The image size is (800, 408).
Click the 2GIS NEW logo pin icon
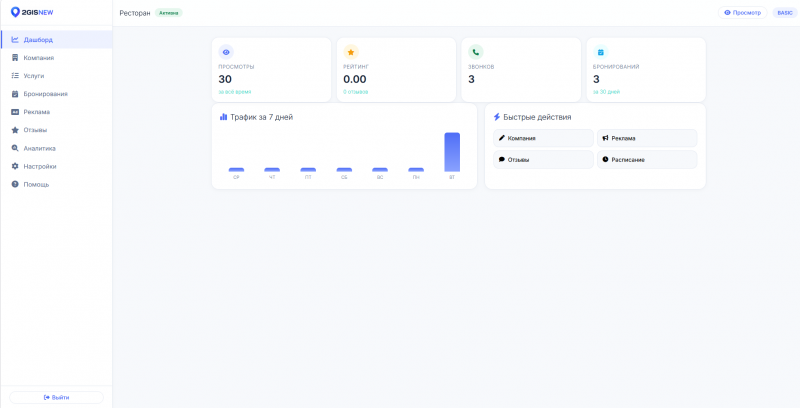(15, 12)
